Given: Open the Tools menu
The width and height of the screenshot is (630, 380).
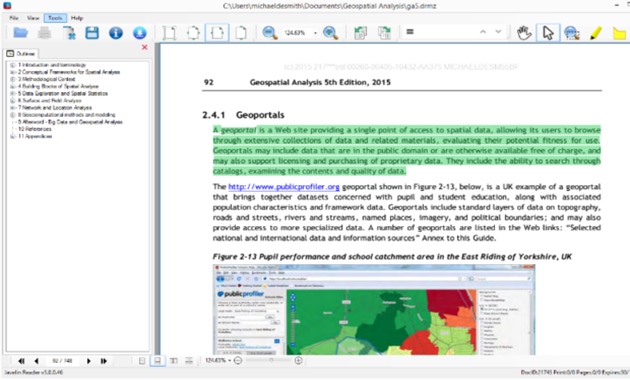Looking at the screenshot, I should pos(55,18).
